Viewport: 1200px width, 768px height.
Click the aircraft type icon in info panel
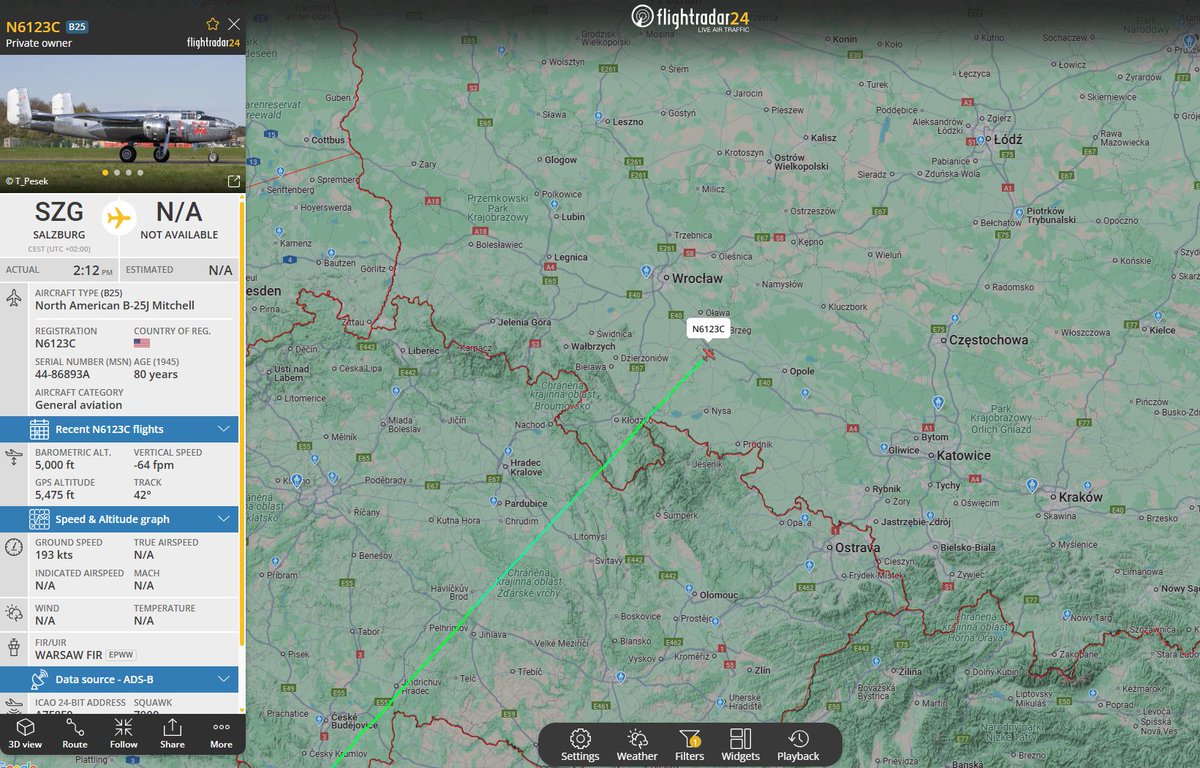[15, 298]
